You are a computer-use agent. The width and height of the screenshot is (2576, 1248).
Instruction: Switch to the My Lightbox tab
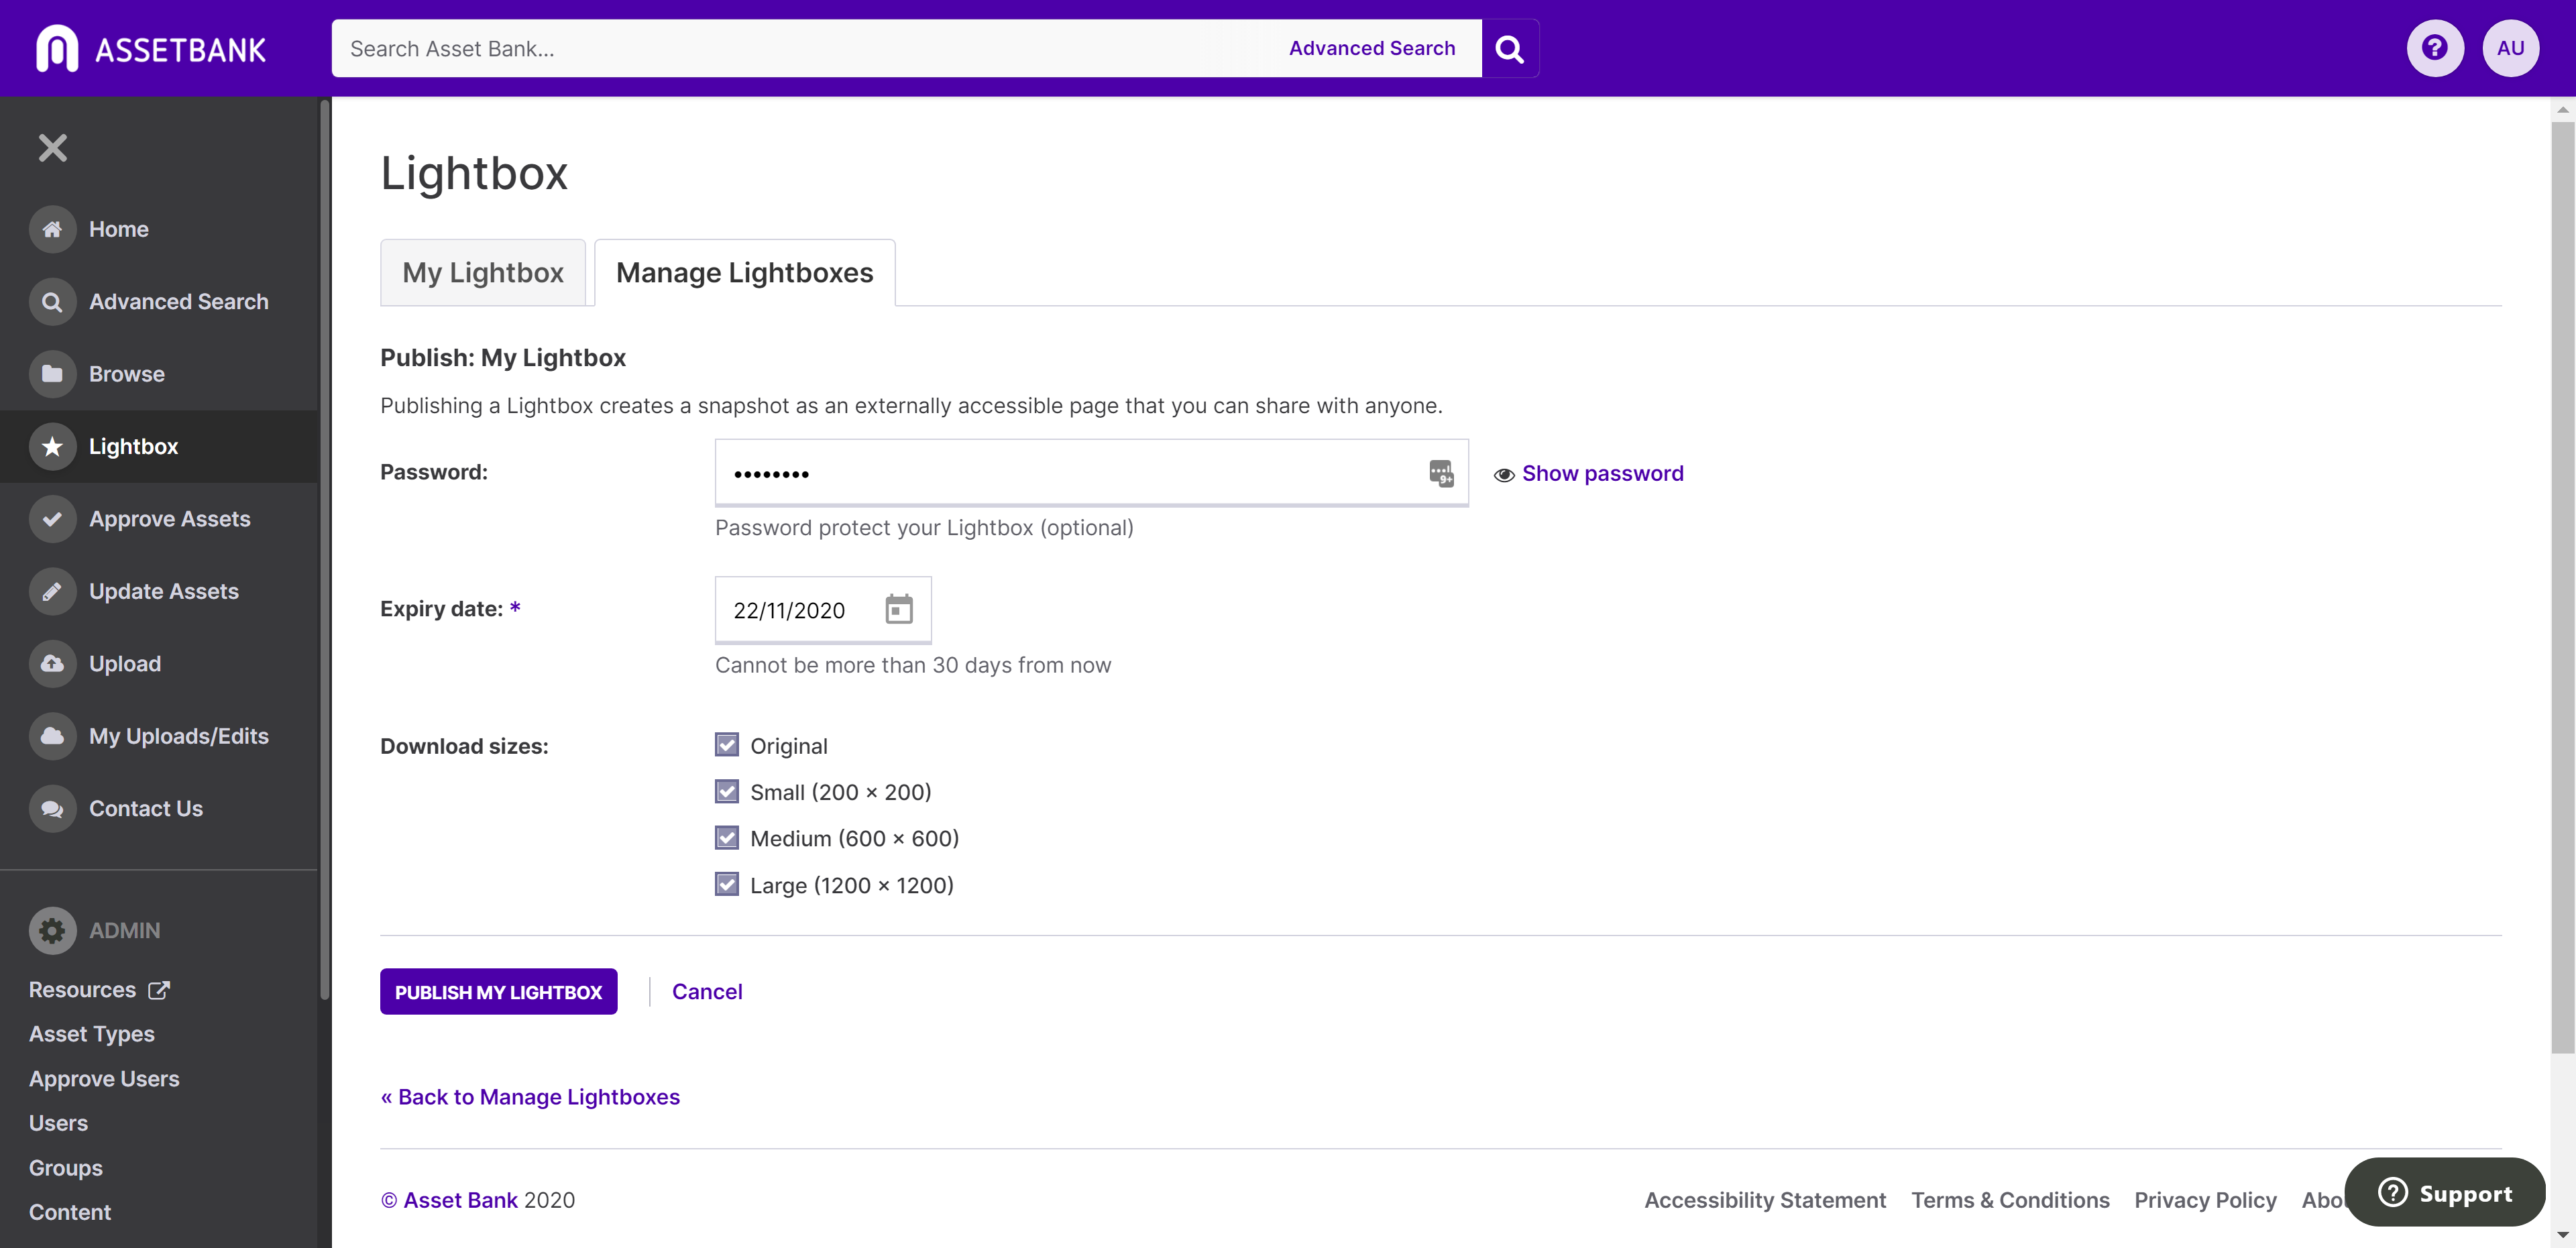pyautogui.click(x=483, y=272)
